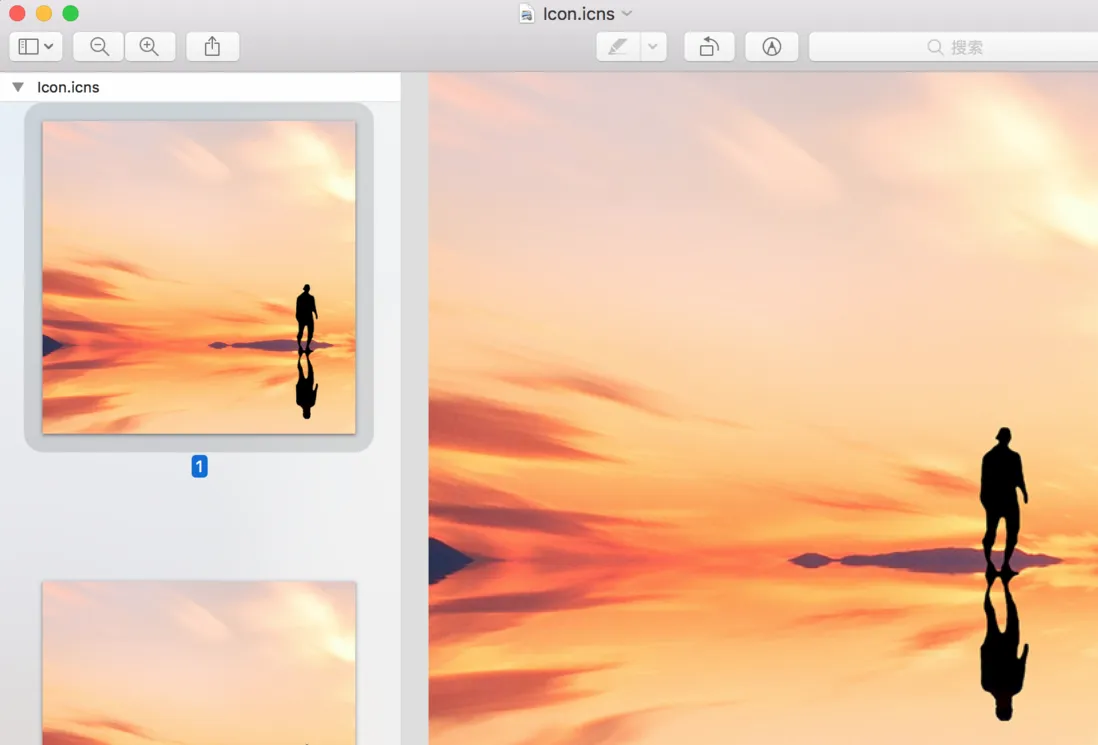The height and width of the screenshot is (745, 1098).
Task: Select the second icon thumbnail
Action: tap(199, 662)
